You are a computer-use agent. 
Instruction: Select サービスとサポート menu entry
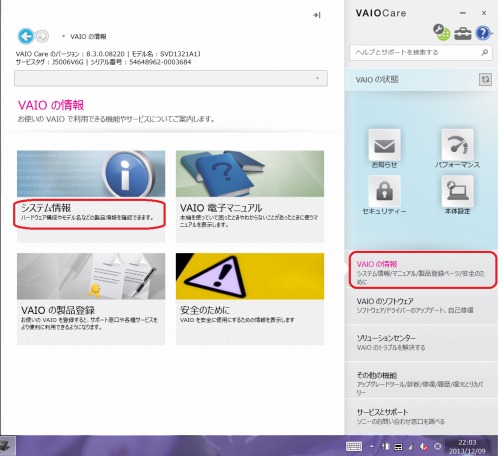click(x=421, y=417)
